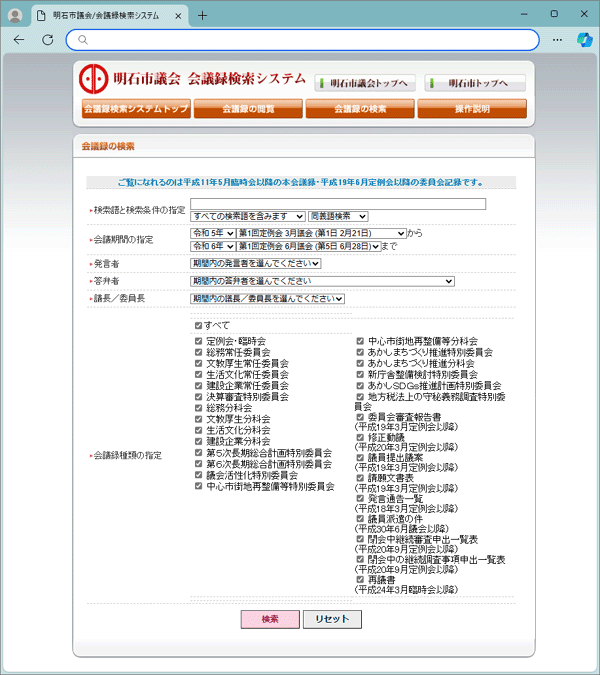600x675 pixels.
Task: Toggle 中心市街地再整備等分科会 checkbox
Action: pos(360,341)
